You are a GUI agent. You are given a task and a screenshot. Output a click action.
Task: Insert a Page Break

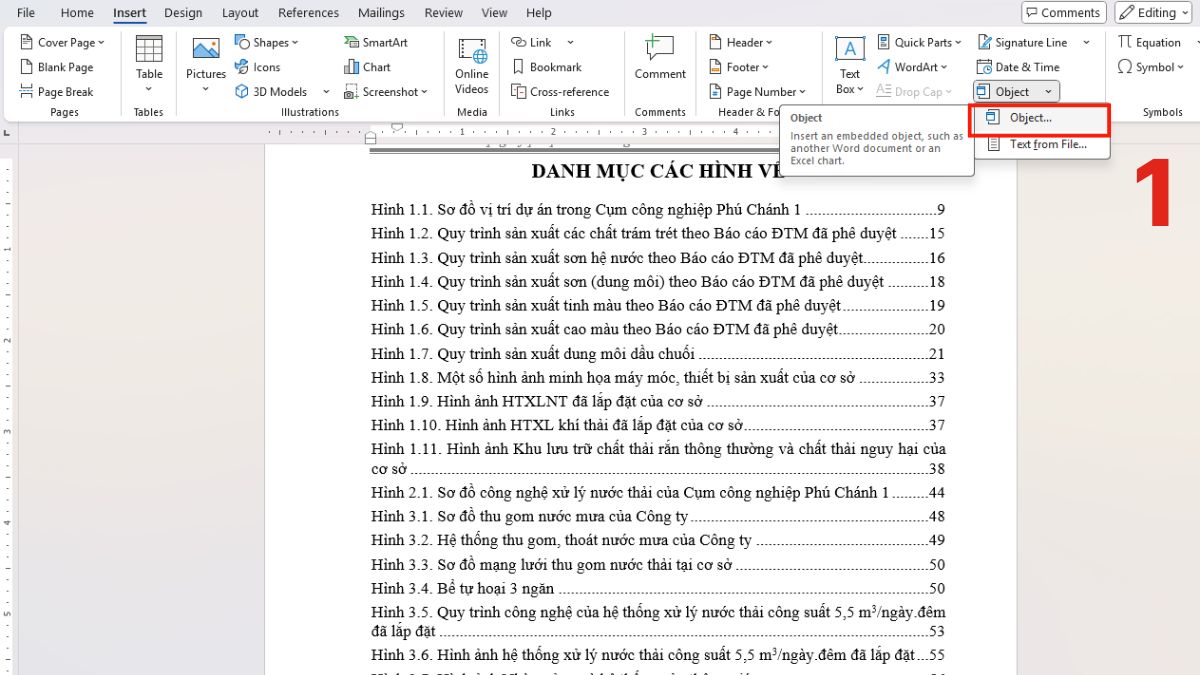point(57,92)
